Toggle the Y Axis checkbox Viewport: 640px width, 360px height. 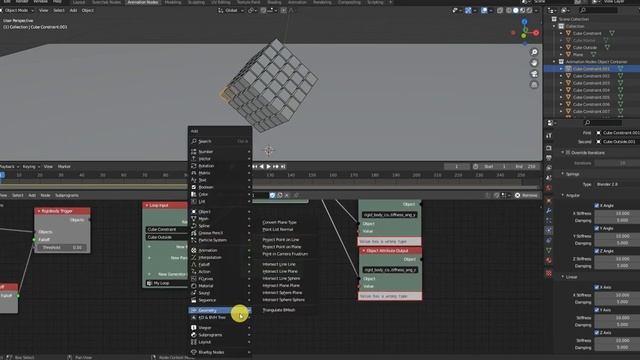pos(597,310)
